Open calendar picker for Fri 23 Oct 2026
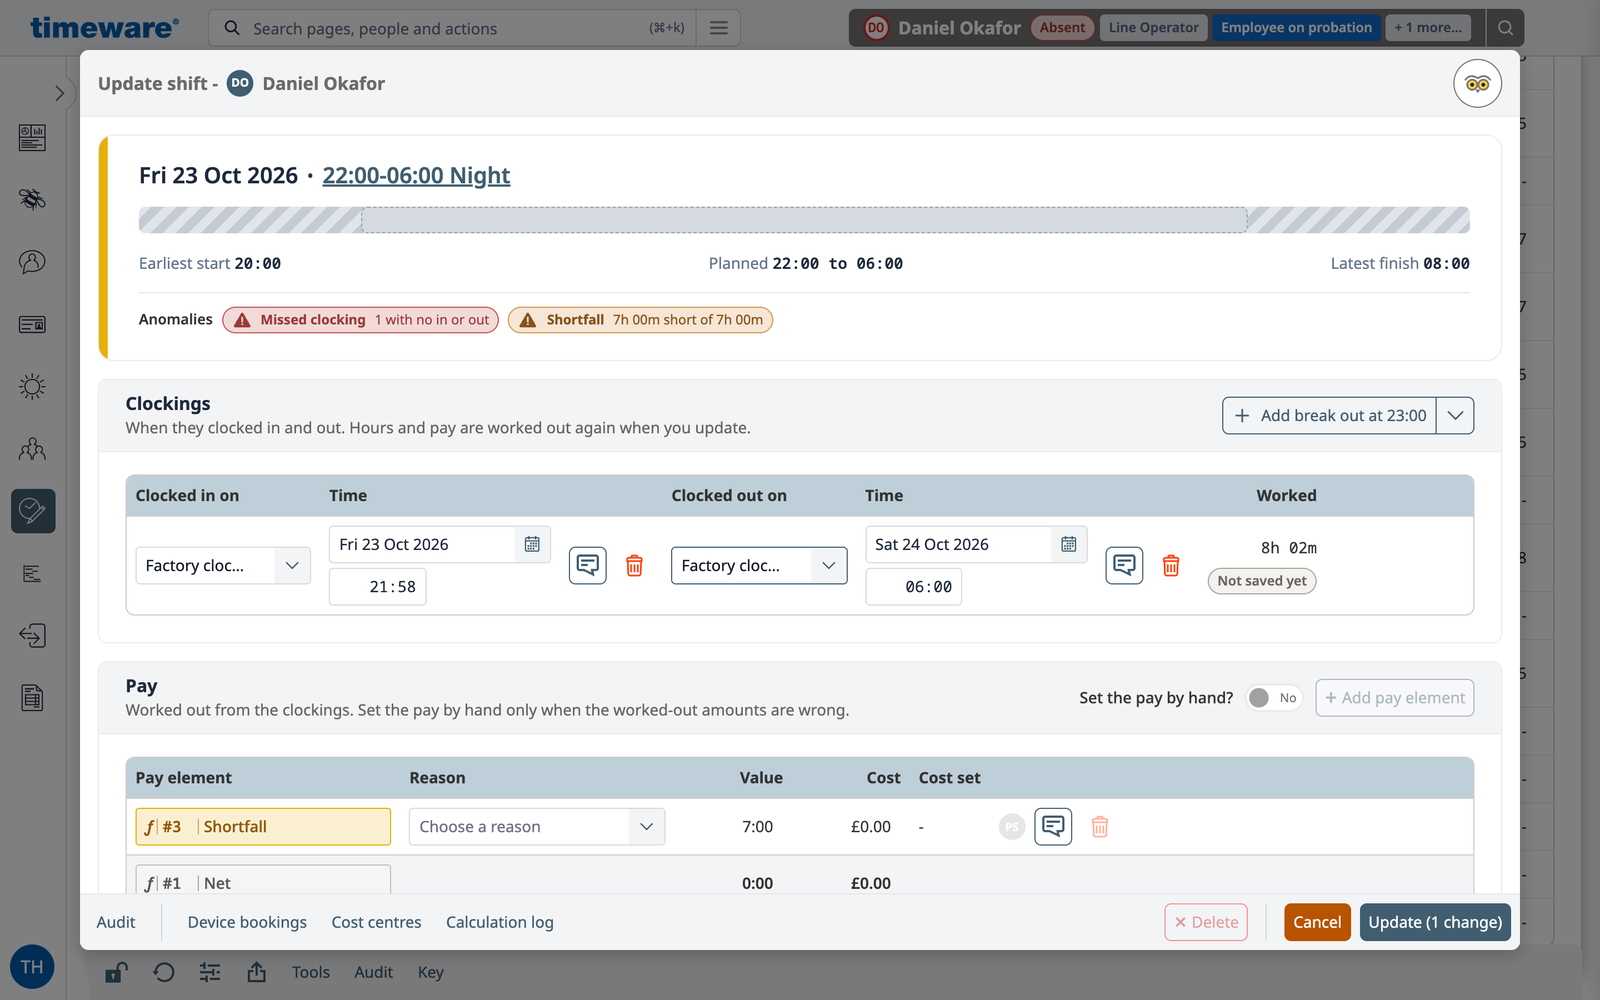 (532, 544)
